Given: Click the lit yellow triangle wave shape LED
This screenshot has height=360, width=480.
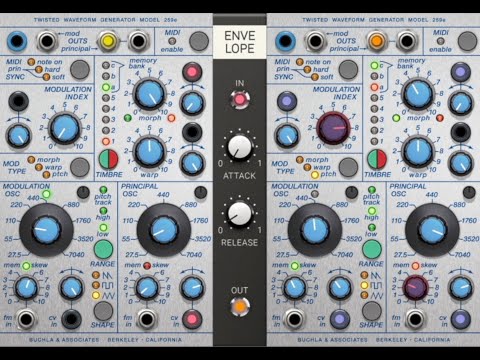Looking at the screenshot, I should [x=96, y=295].
